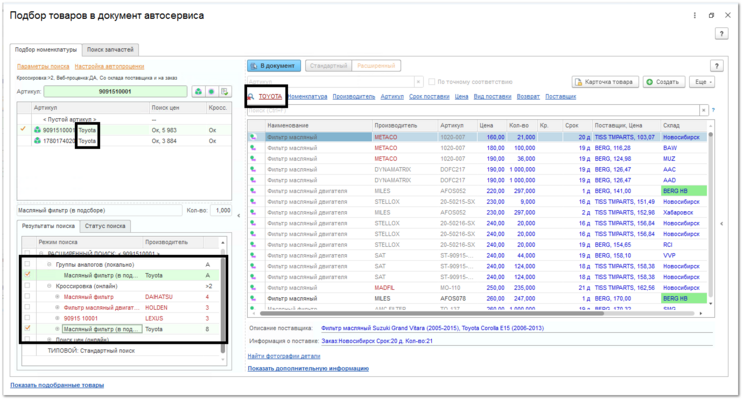743x400 pixels.
Task: Click row icon of MADFIL MO-110 item
Action: coord(254,288)
